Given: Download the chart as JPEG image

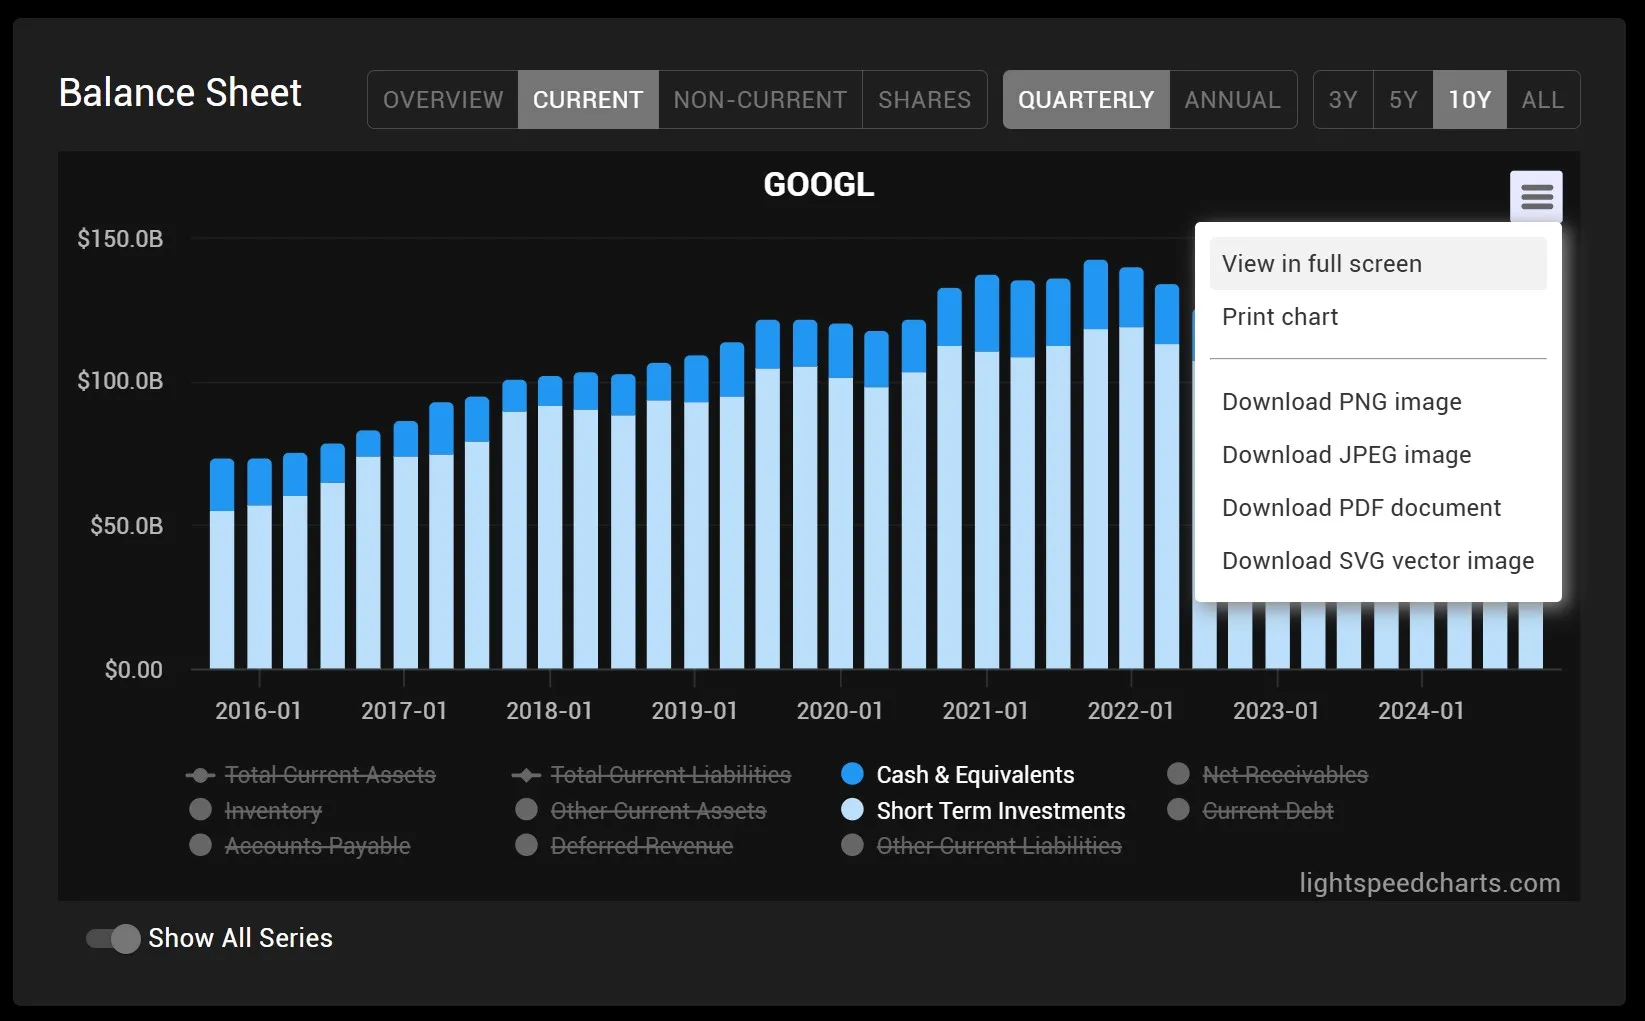Looking at the screenshot, I should [1378, 455].
